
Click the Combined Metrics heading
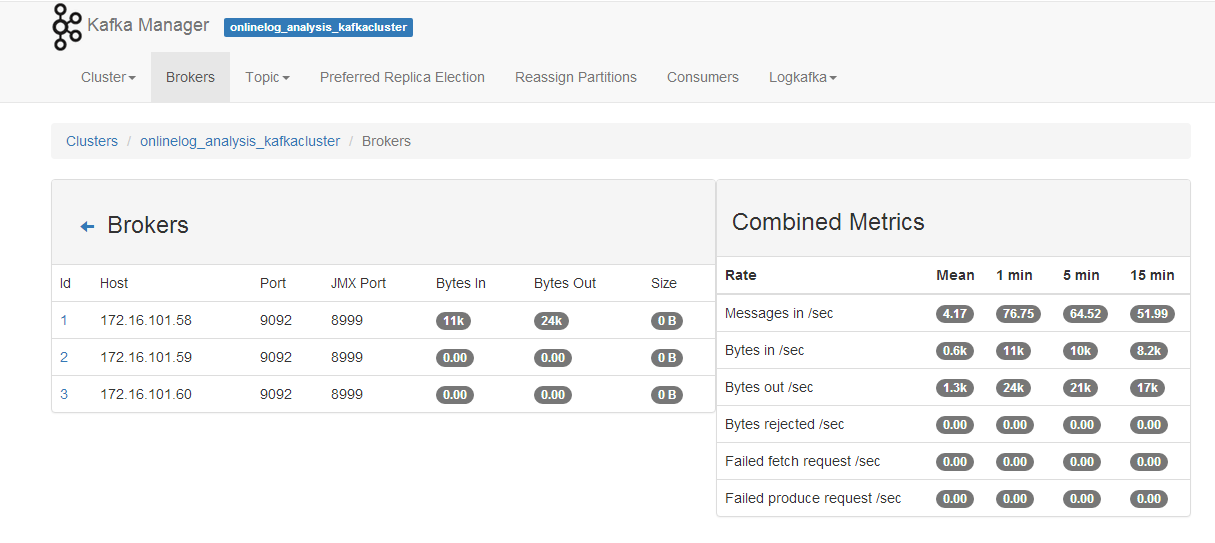pyautogui.click(x=828, y=222)
